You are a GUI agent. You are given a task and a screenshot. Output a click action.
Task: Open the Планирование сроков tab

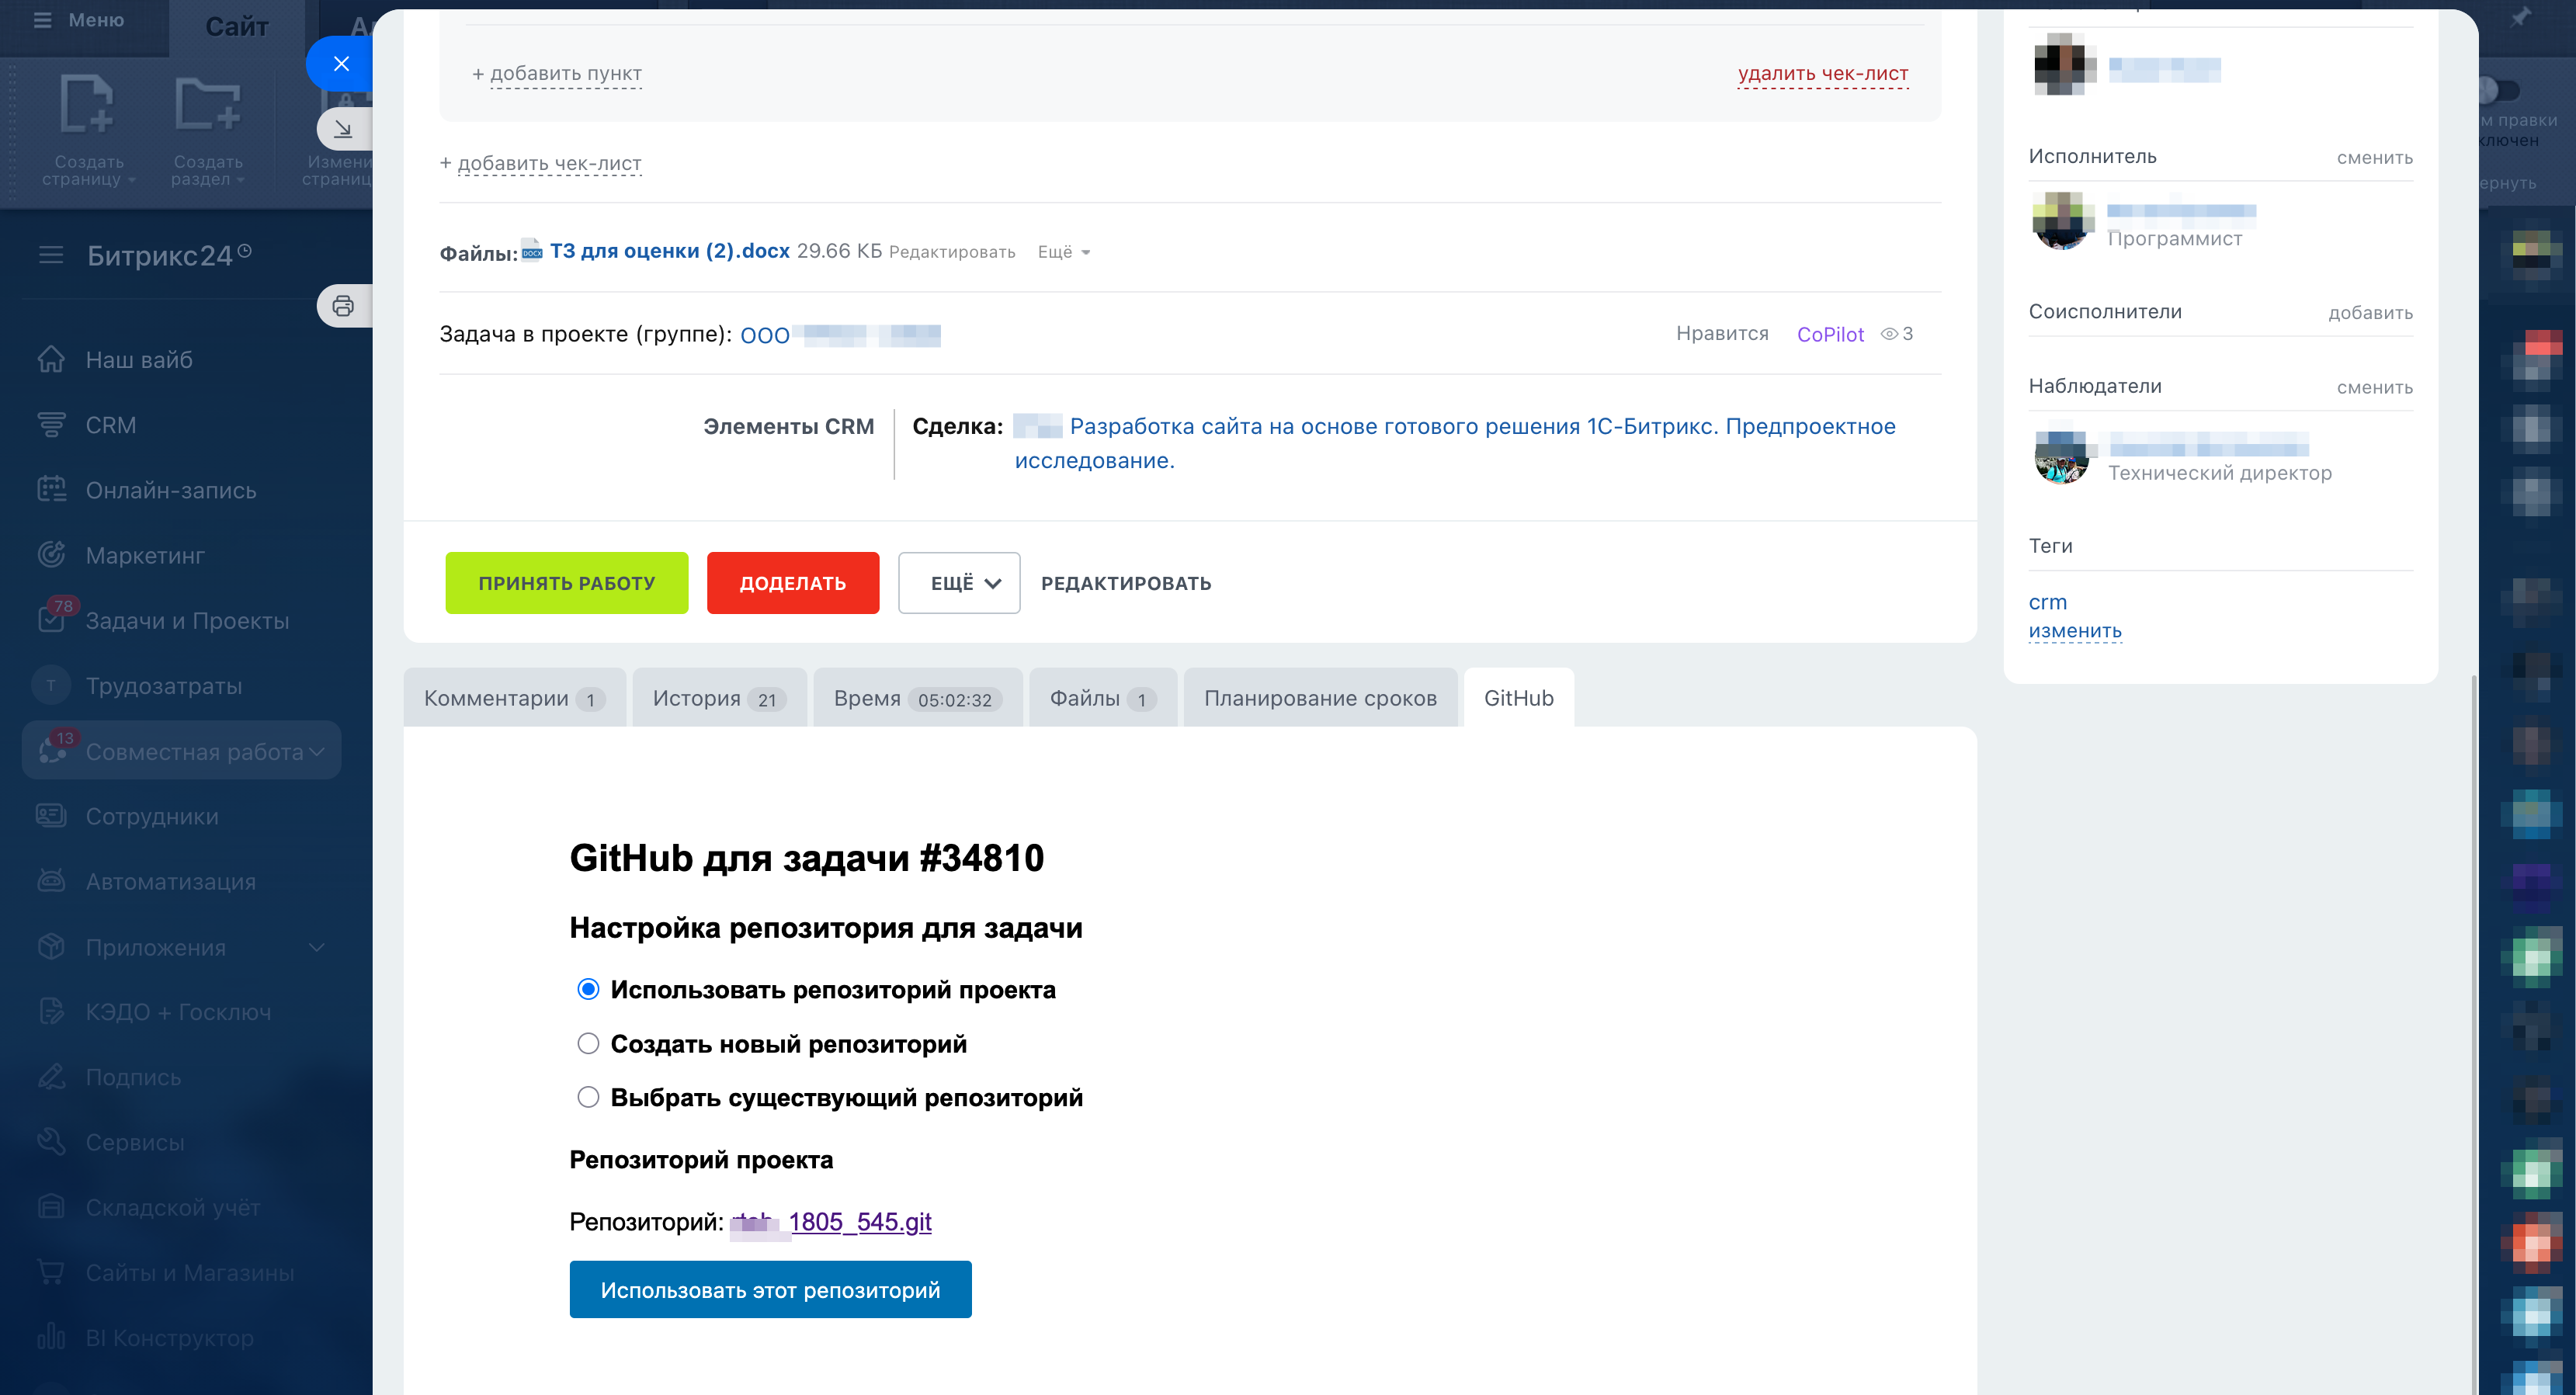pos(1320,698)
